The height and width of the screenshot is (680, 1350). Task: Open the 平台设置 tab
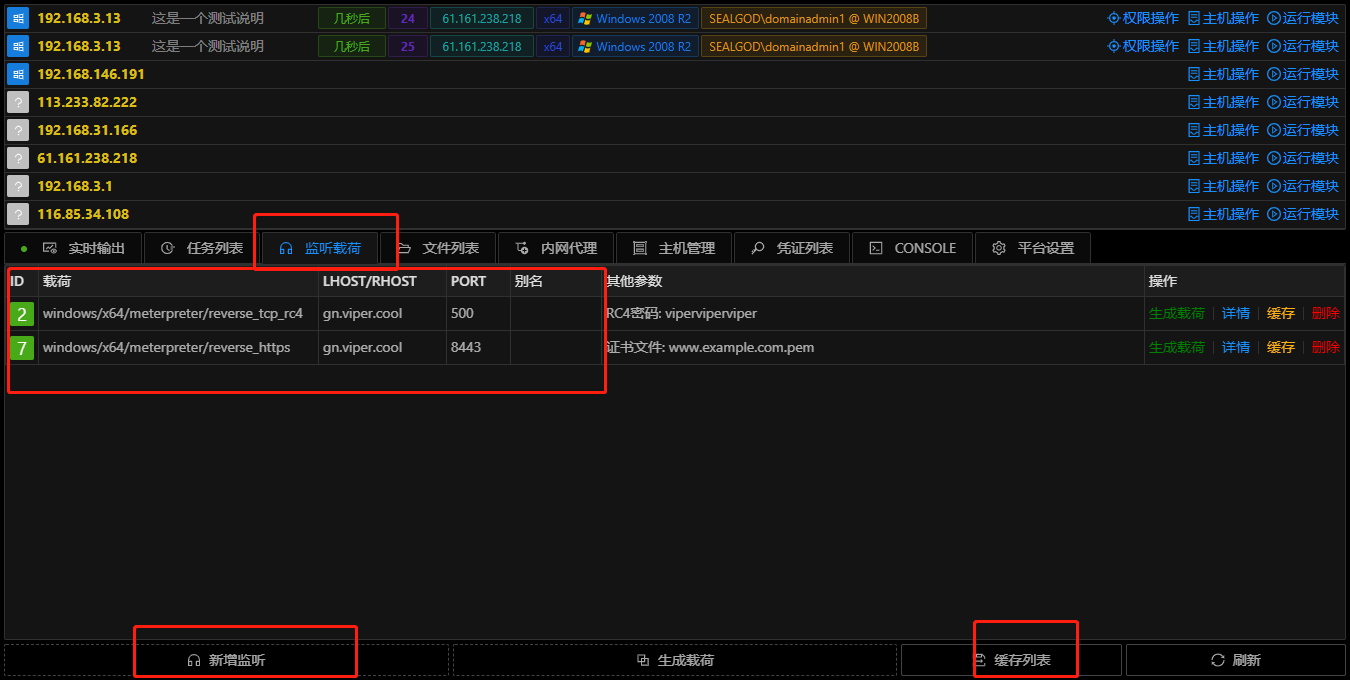[1033, 248]
